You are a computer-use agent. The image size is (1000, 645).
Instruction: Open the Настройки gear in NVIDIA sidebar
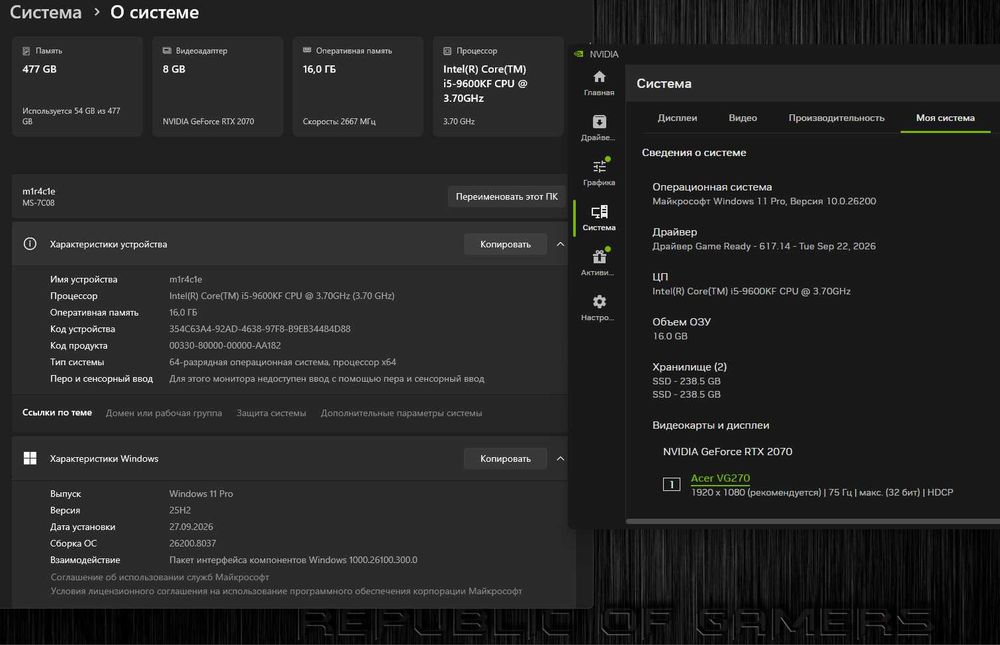(x=599, y=302)
